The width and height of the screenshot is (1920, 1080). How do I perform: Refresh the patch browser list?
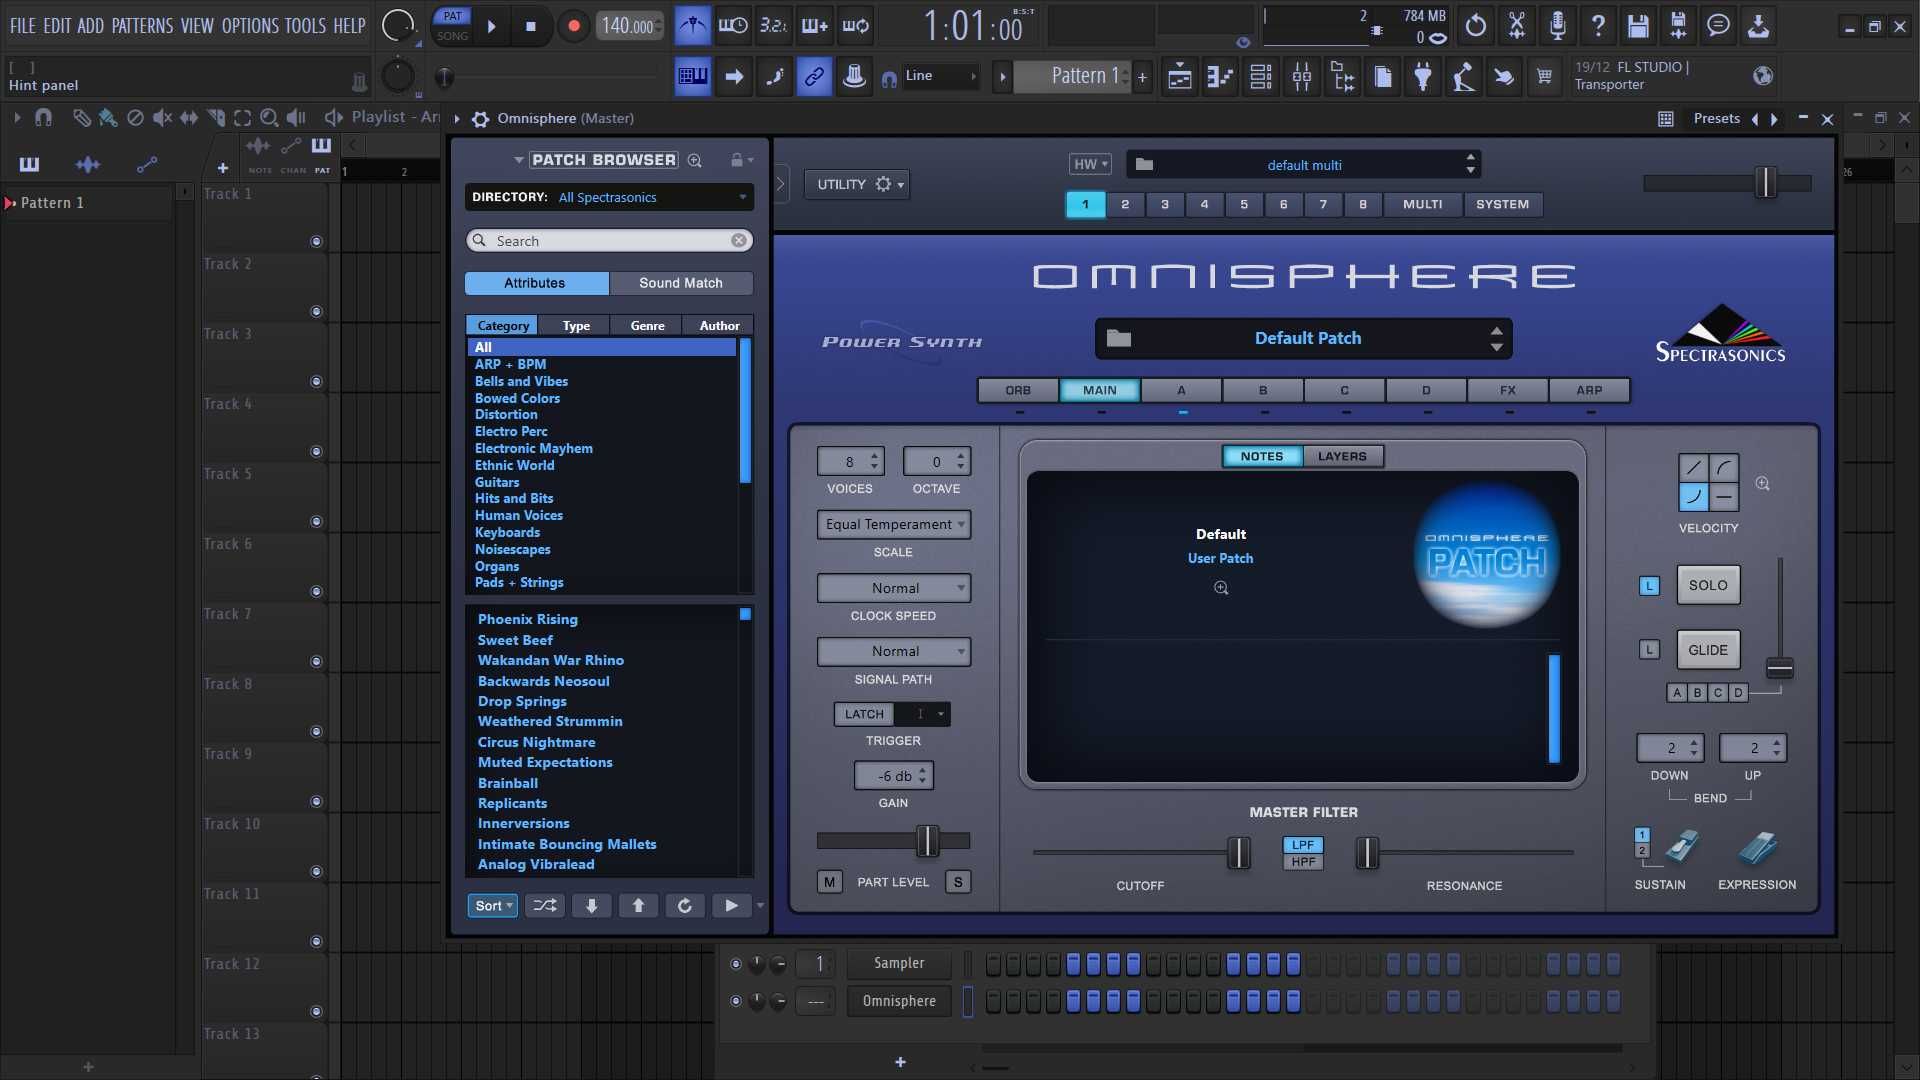pyautogui.click(x=685, y=906)
